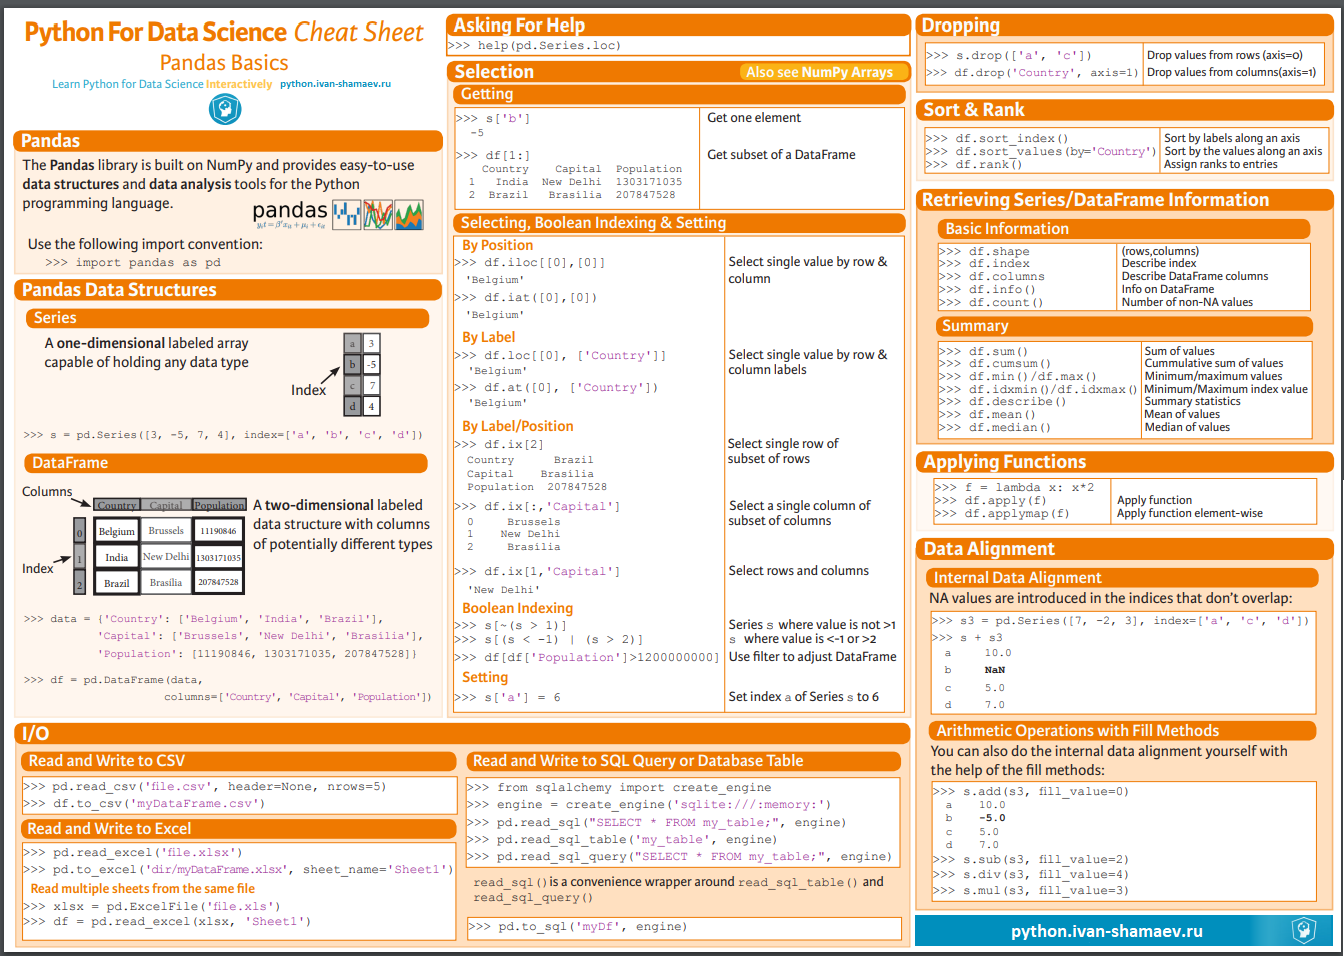This screenshot has width=1344, height=956.
Task: Click the pandas wordmark logo text
Action: coord(289,211)
